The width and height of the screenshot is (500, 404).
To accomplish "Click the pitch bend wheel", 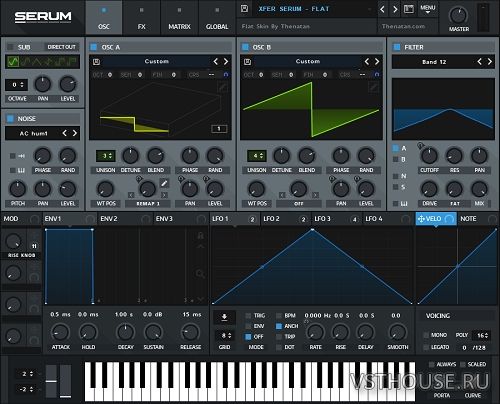I will pos(51,381).
